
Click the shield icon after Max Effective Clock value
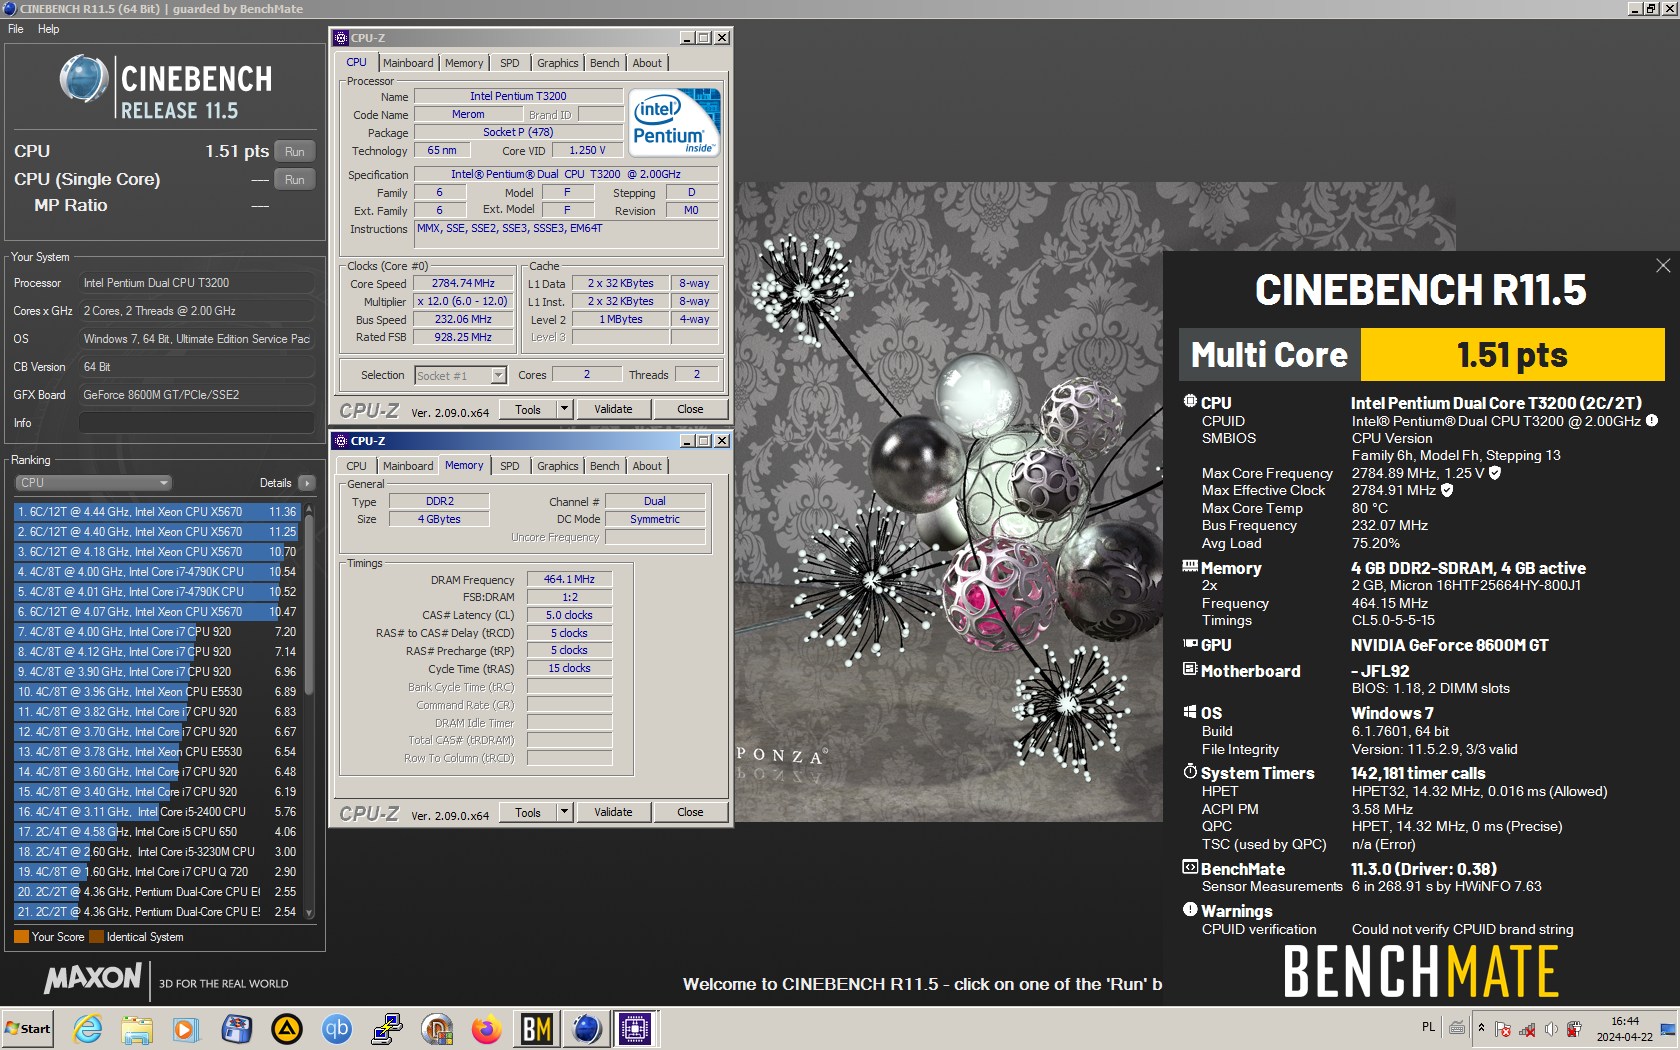tap(1447, 490)
